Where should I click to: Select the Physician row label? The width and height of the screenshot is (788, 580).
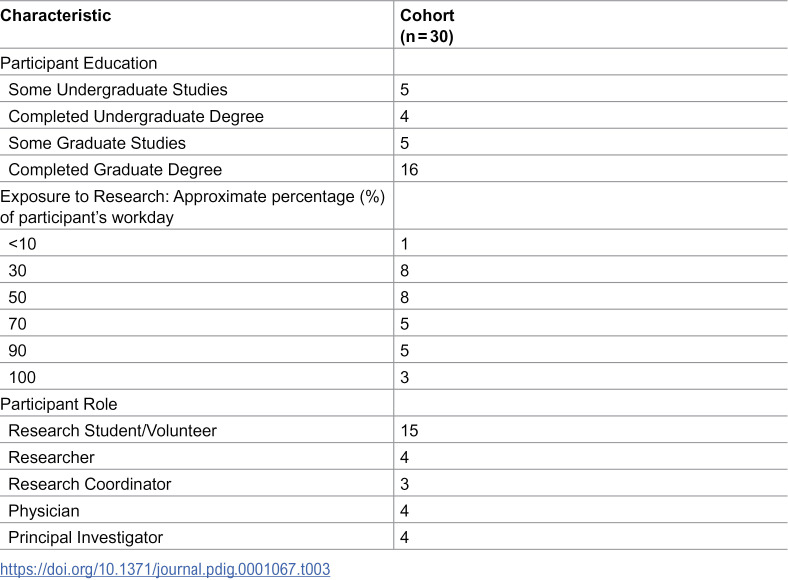click(44, 511)
